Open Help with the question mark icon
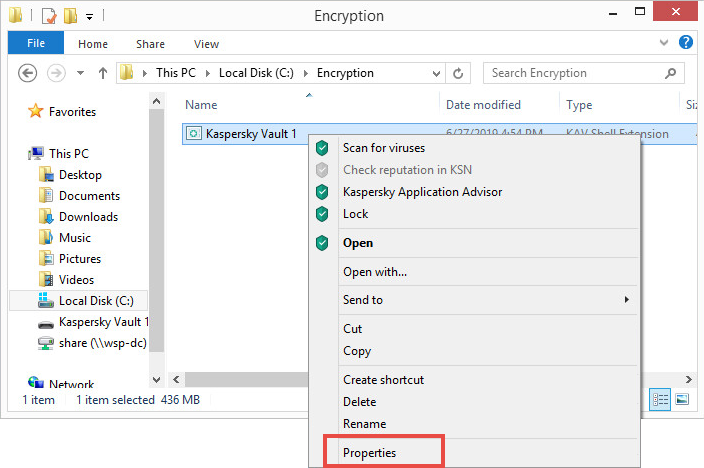This screenshot has height=468, width=704. point(686,42)
